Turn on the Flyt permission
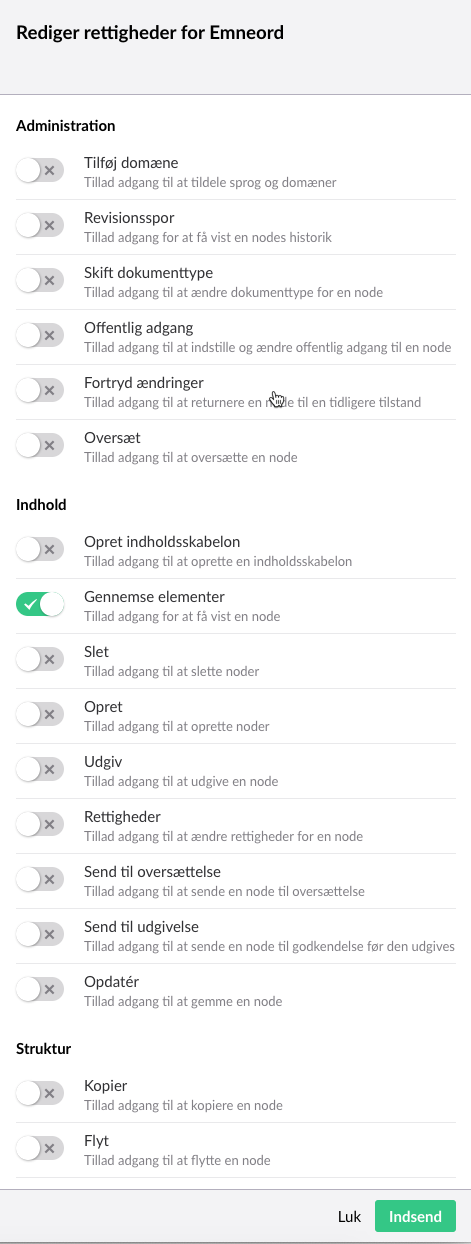The height and width of the screenshot is (1244, 471). point(40,1149)
